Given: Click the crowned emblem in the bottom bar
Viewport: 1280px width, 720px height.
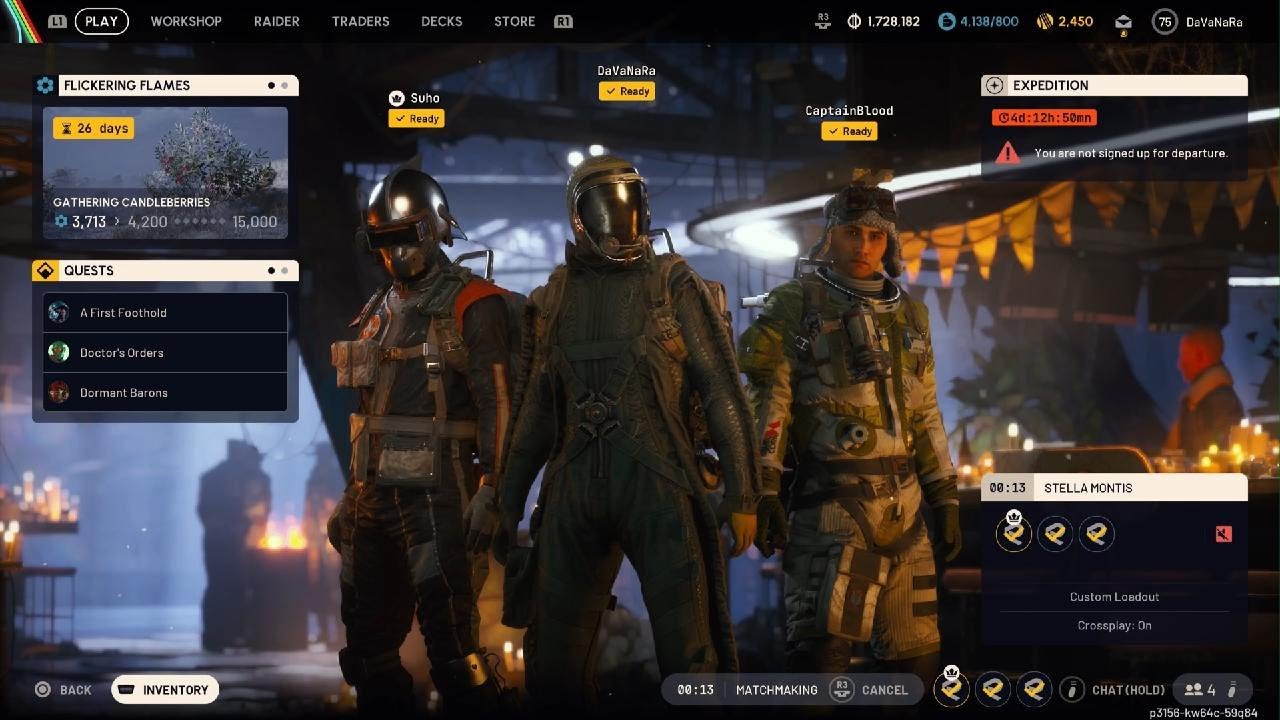Looking at the screenshot, I should (x=951, y=687).
